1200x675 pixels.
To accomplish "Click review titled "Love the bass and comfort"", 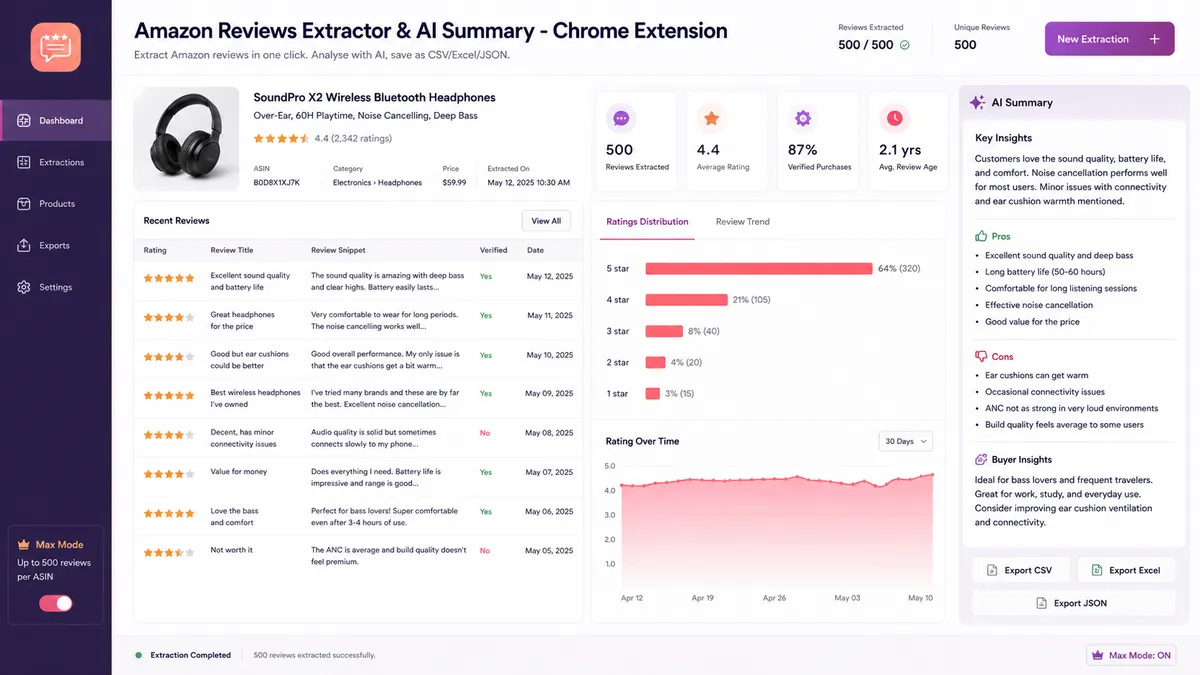I will (x=233, y=516).
